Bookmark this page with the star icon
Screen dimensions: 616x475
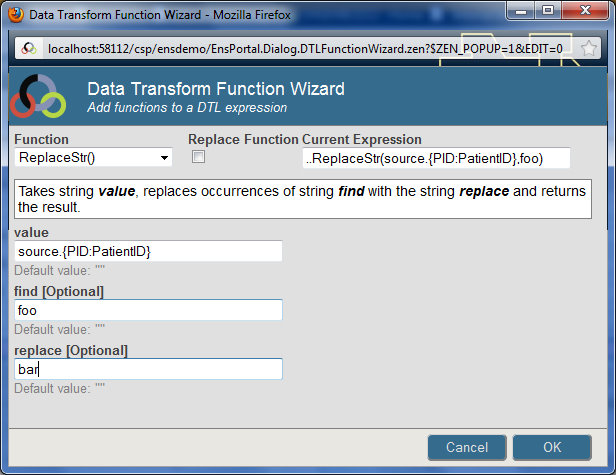589,48
